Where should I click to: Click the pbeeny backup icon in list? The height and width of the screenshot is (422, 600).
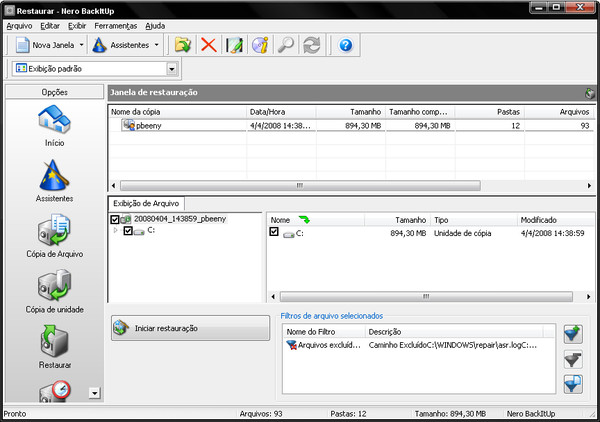coord(129,125)
